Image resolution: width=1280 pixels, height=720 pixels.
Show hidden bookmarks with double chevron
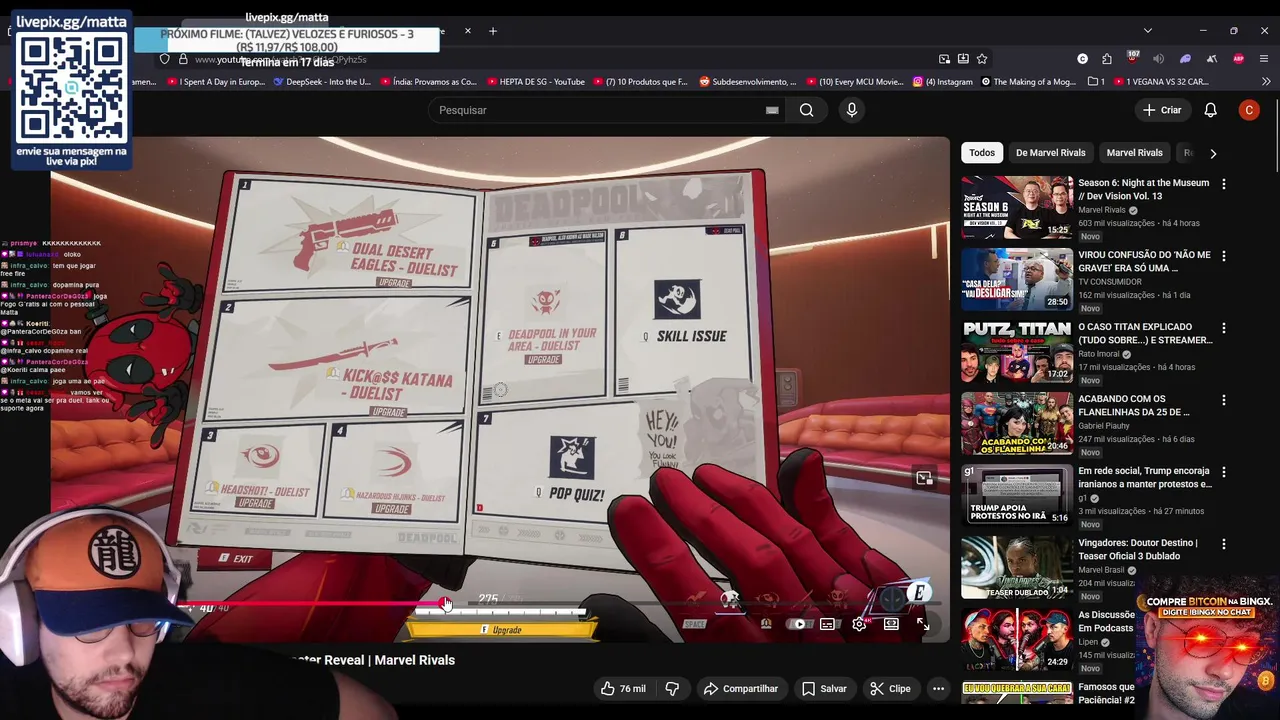[1264, 82]
